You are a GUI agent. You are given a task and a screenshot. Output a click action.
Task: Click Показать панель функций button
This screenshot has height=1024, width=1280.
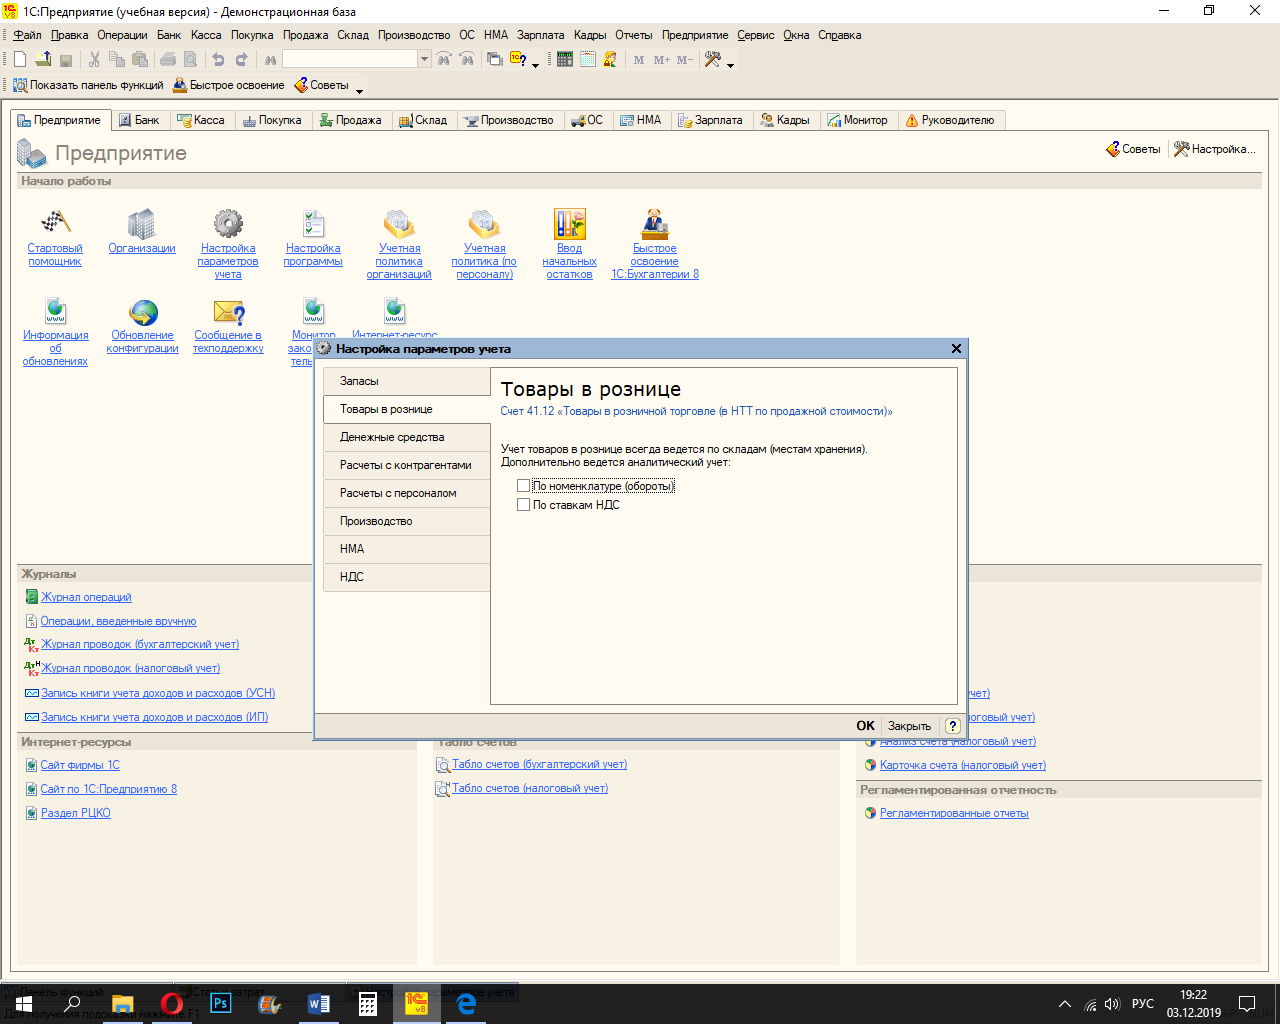[88, 85]
